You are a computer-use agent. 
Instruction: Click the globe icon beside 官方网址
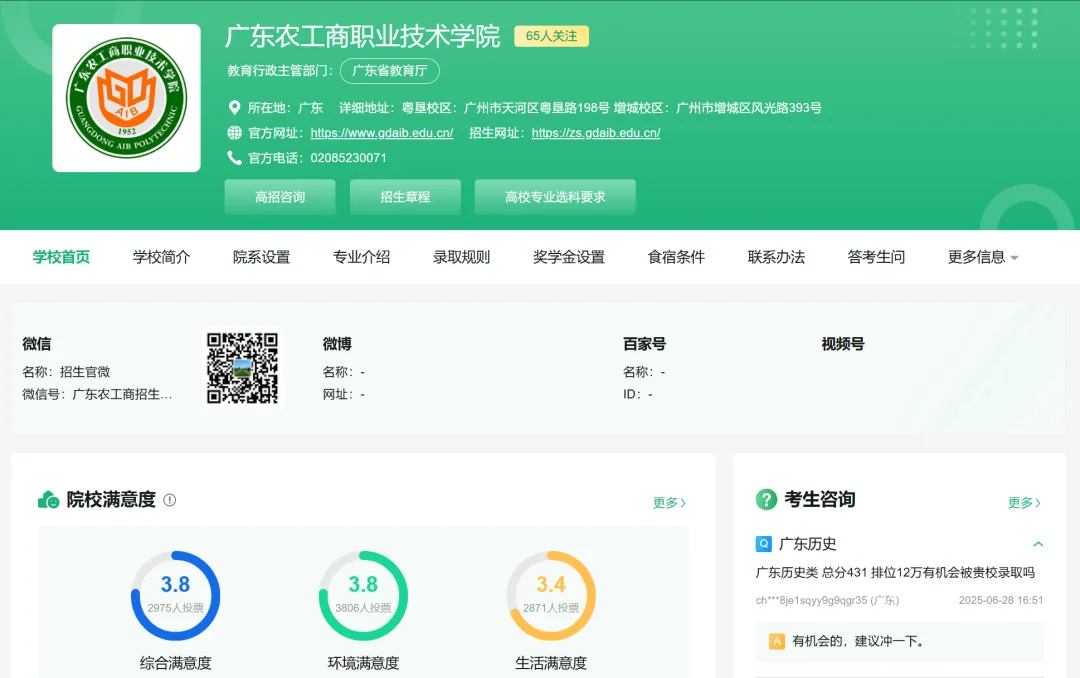coord(234,132)
